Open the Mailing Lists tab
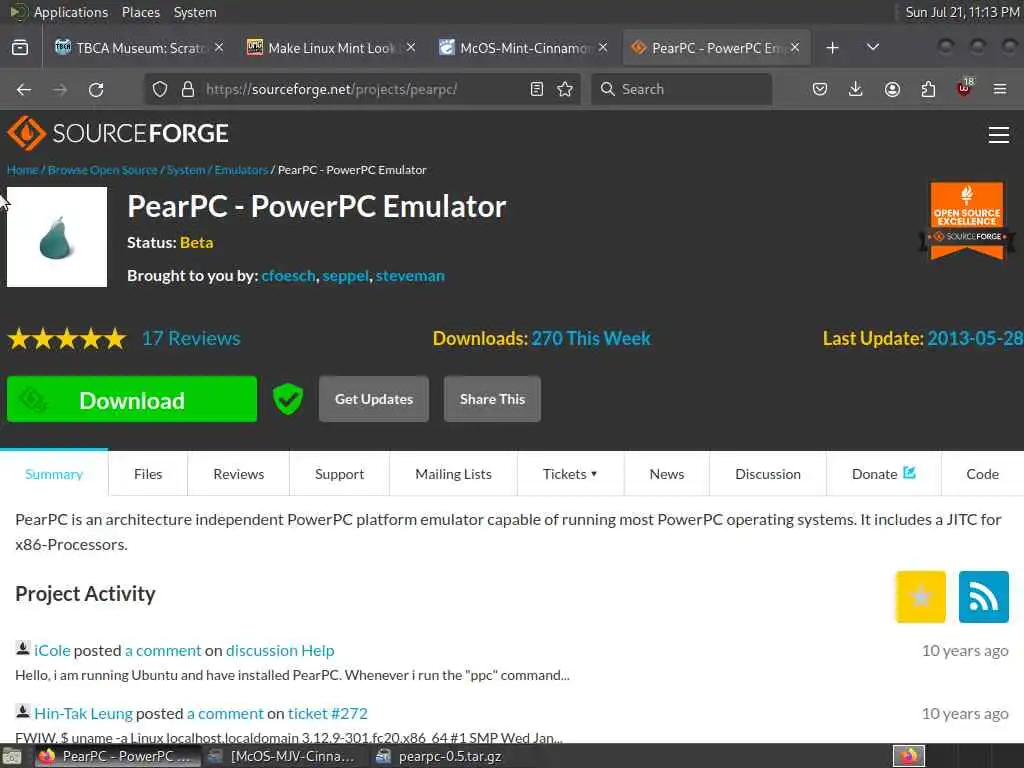1024x768 pixels. tap(453, 474)
